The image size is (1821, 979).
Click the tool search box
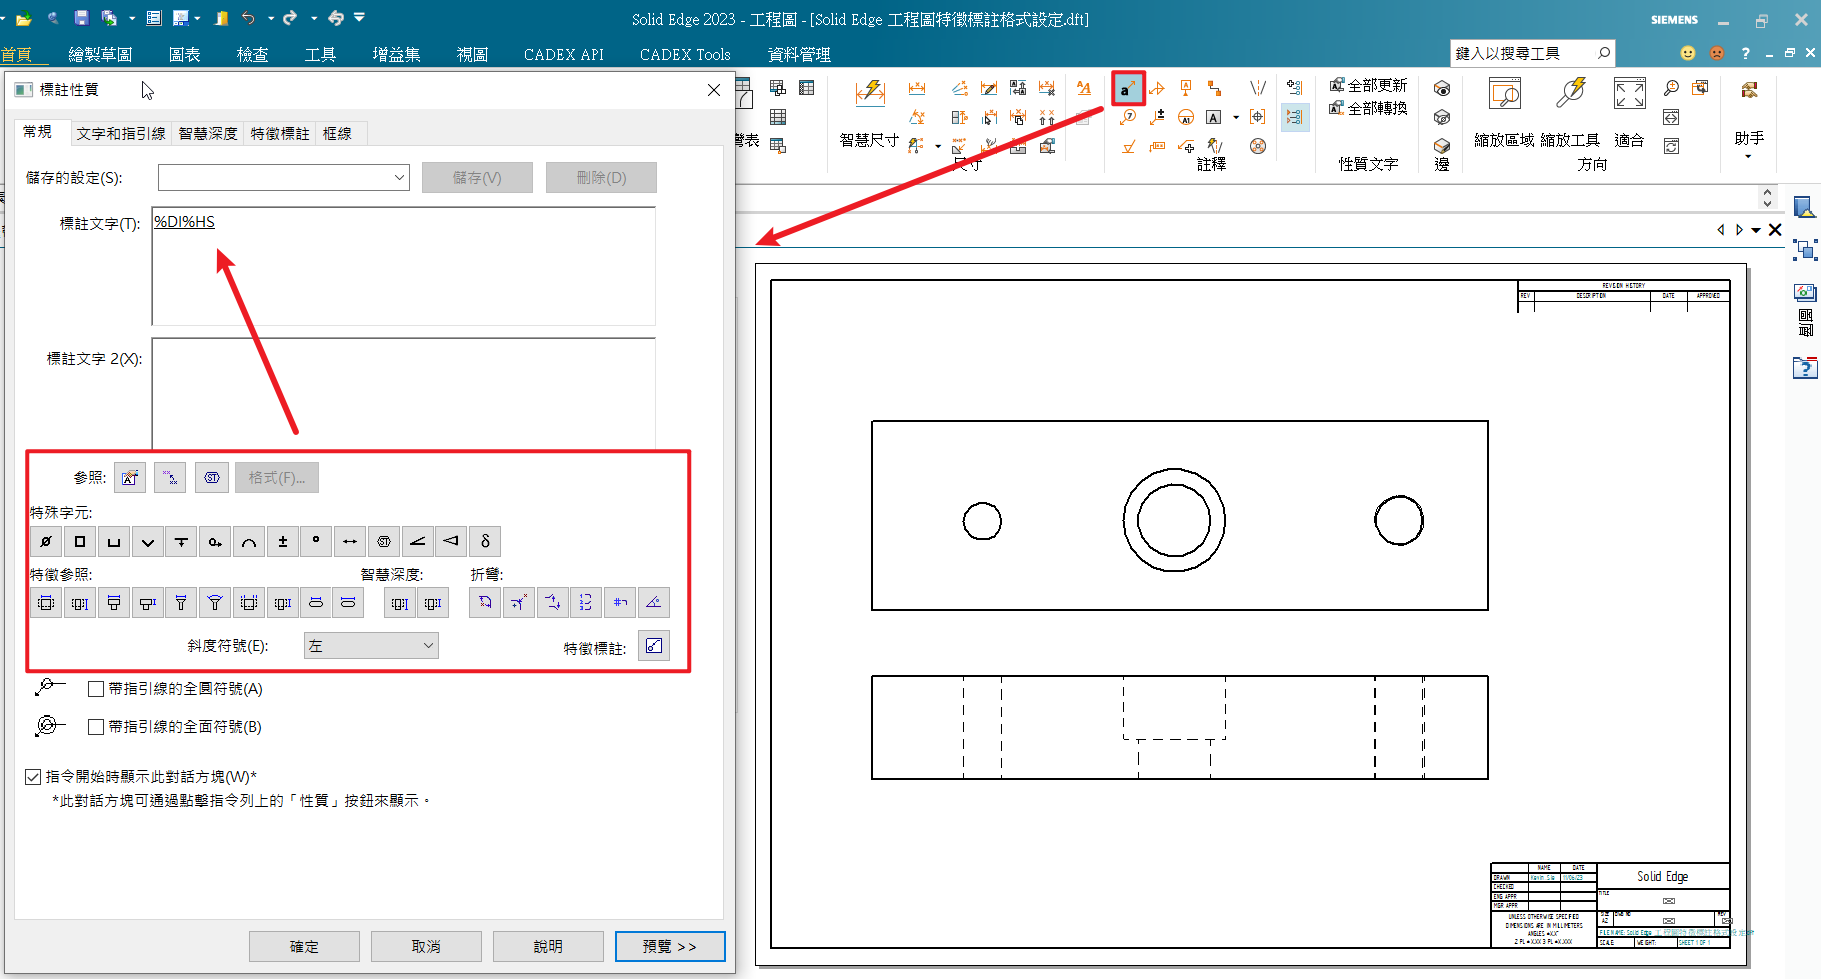tap(1532, 53)
